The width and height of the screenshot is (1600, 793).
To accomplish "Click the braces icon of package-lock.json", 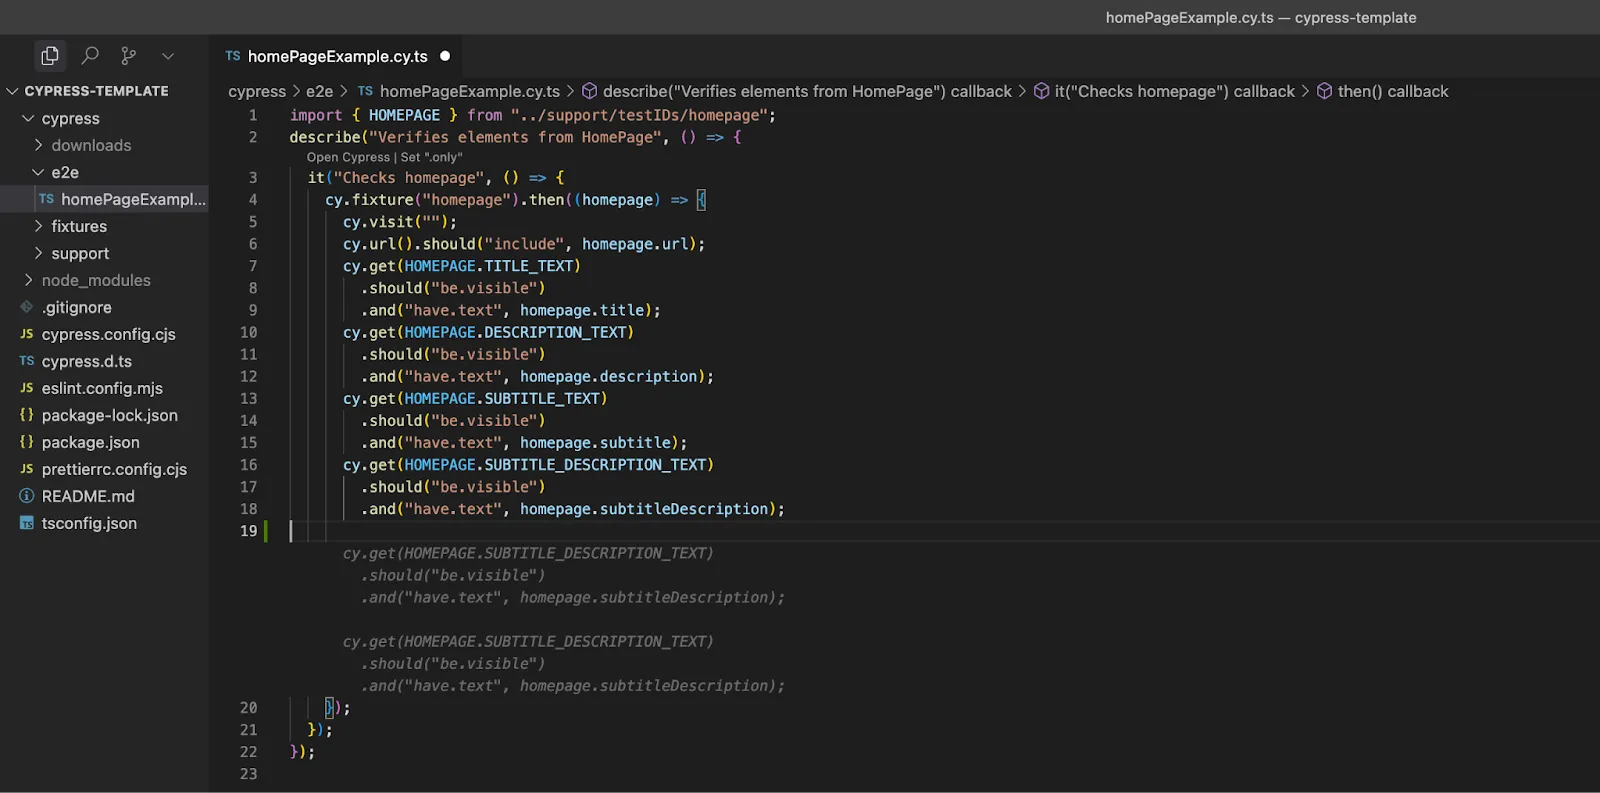I will tap(27, 415).
